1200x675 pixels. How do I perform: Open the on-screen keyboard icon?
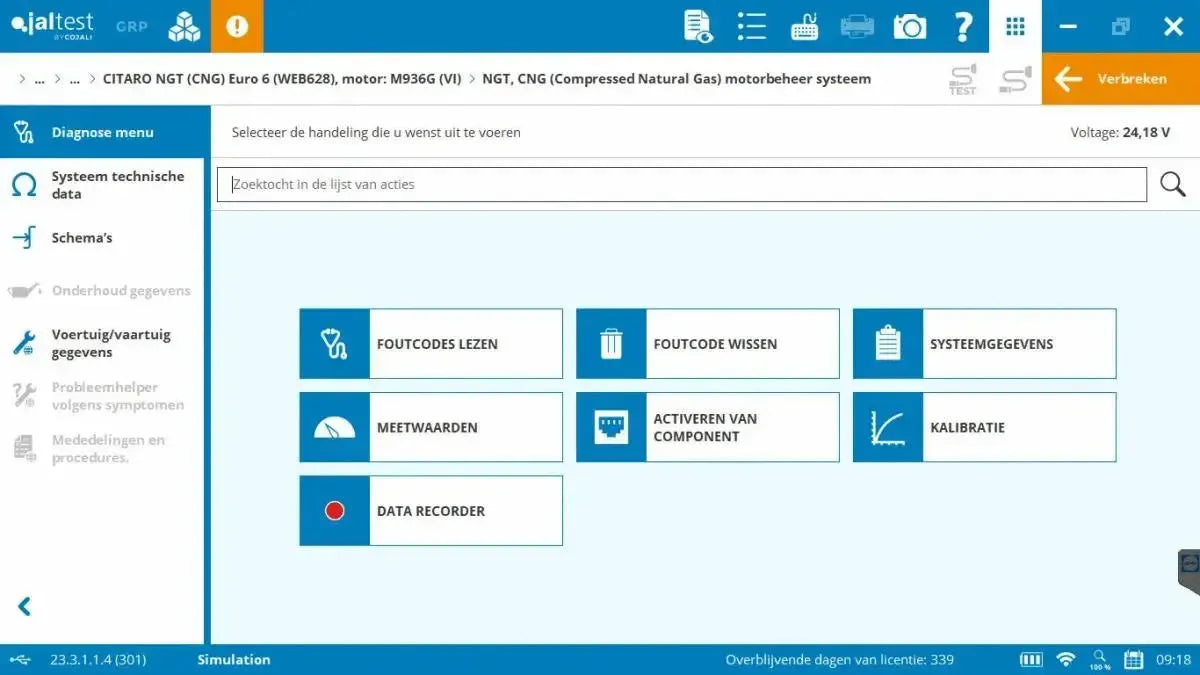coord(804,26)
